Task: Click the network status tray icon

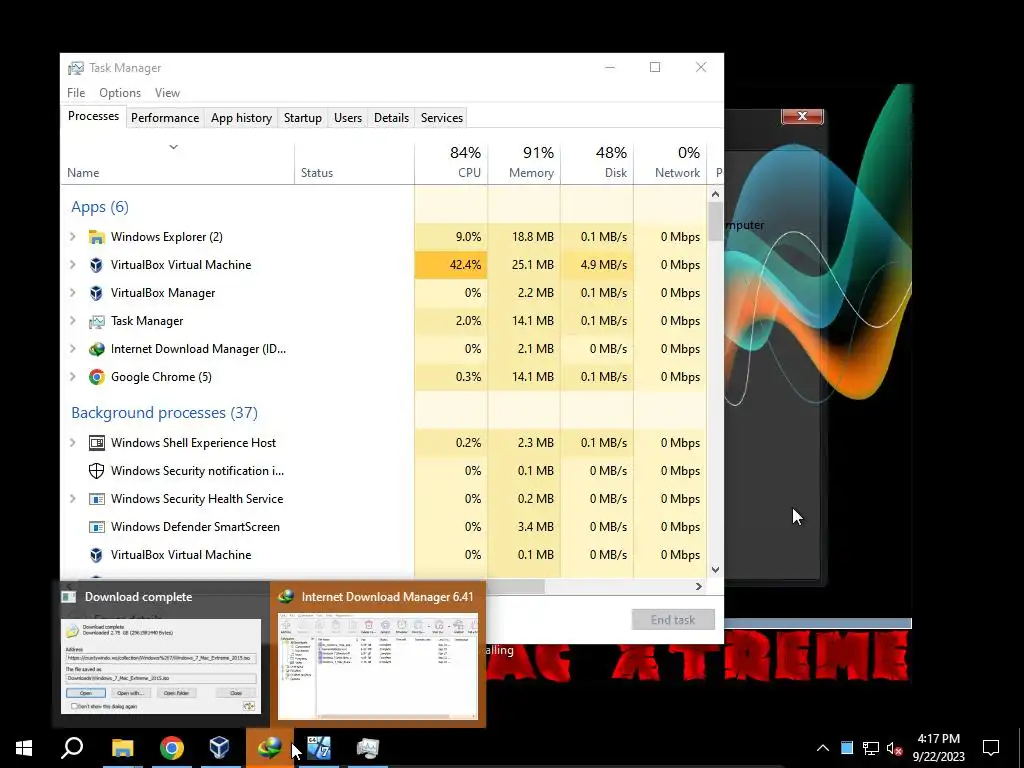Action: point(871,748)
